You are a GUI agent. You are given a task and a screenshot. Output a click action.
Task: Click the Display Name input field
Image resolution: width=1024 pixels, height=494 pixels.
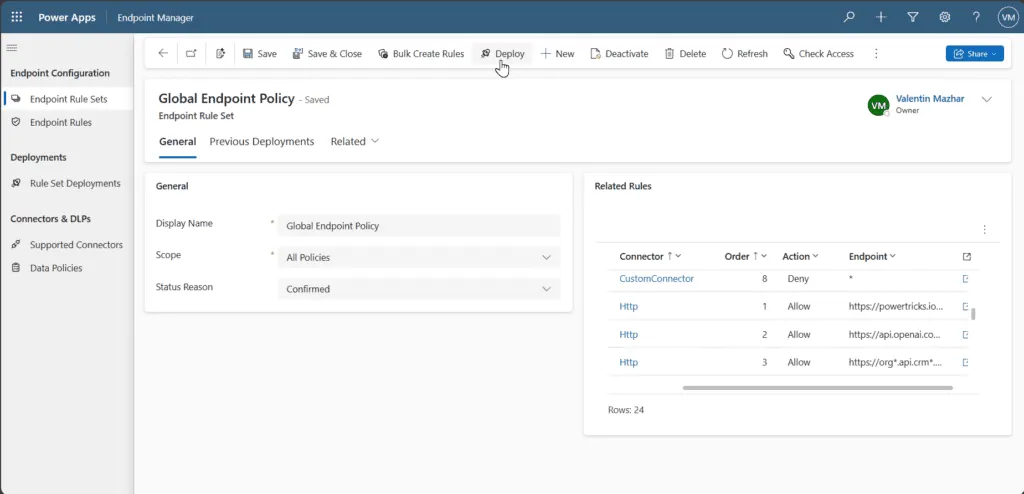click(x=419, y=226)
